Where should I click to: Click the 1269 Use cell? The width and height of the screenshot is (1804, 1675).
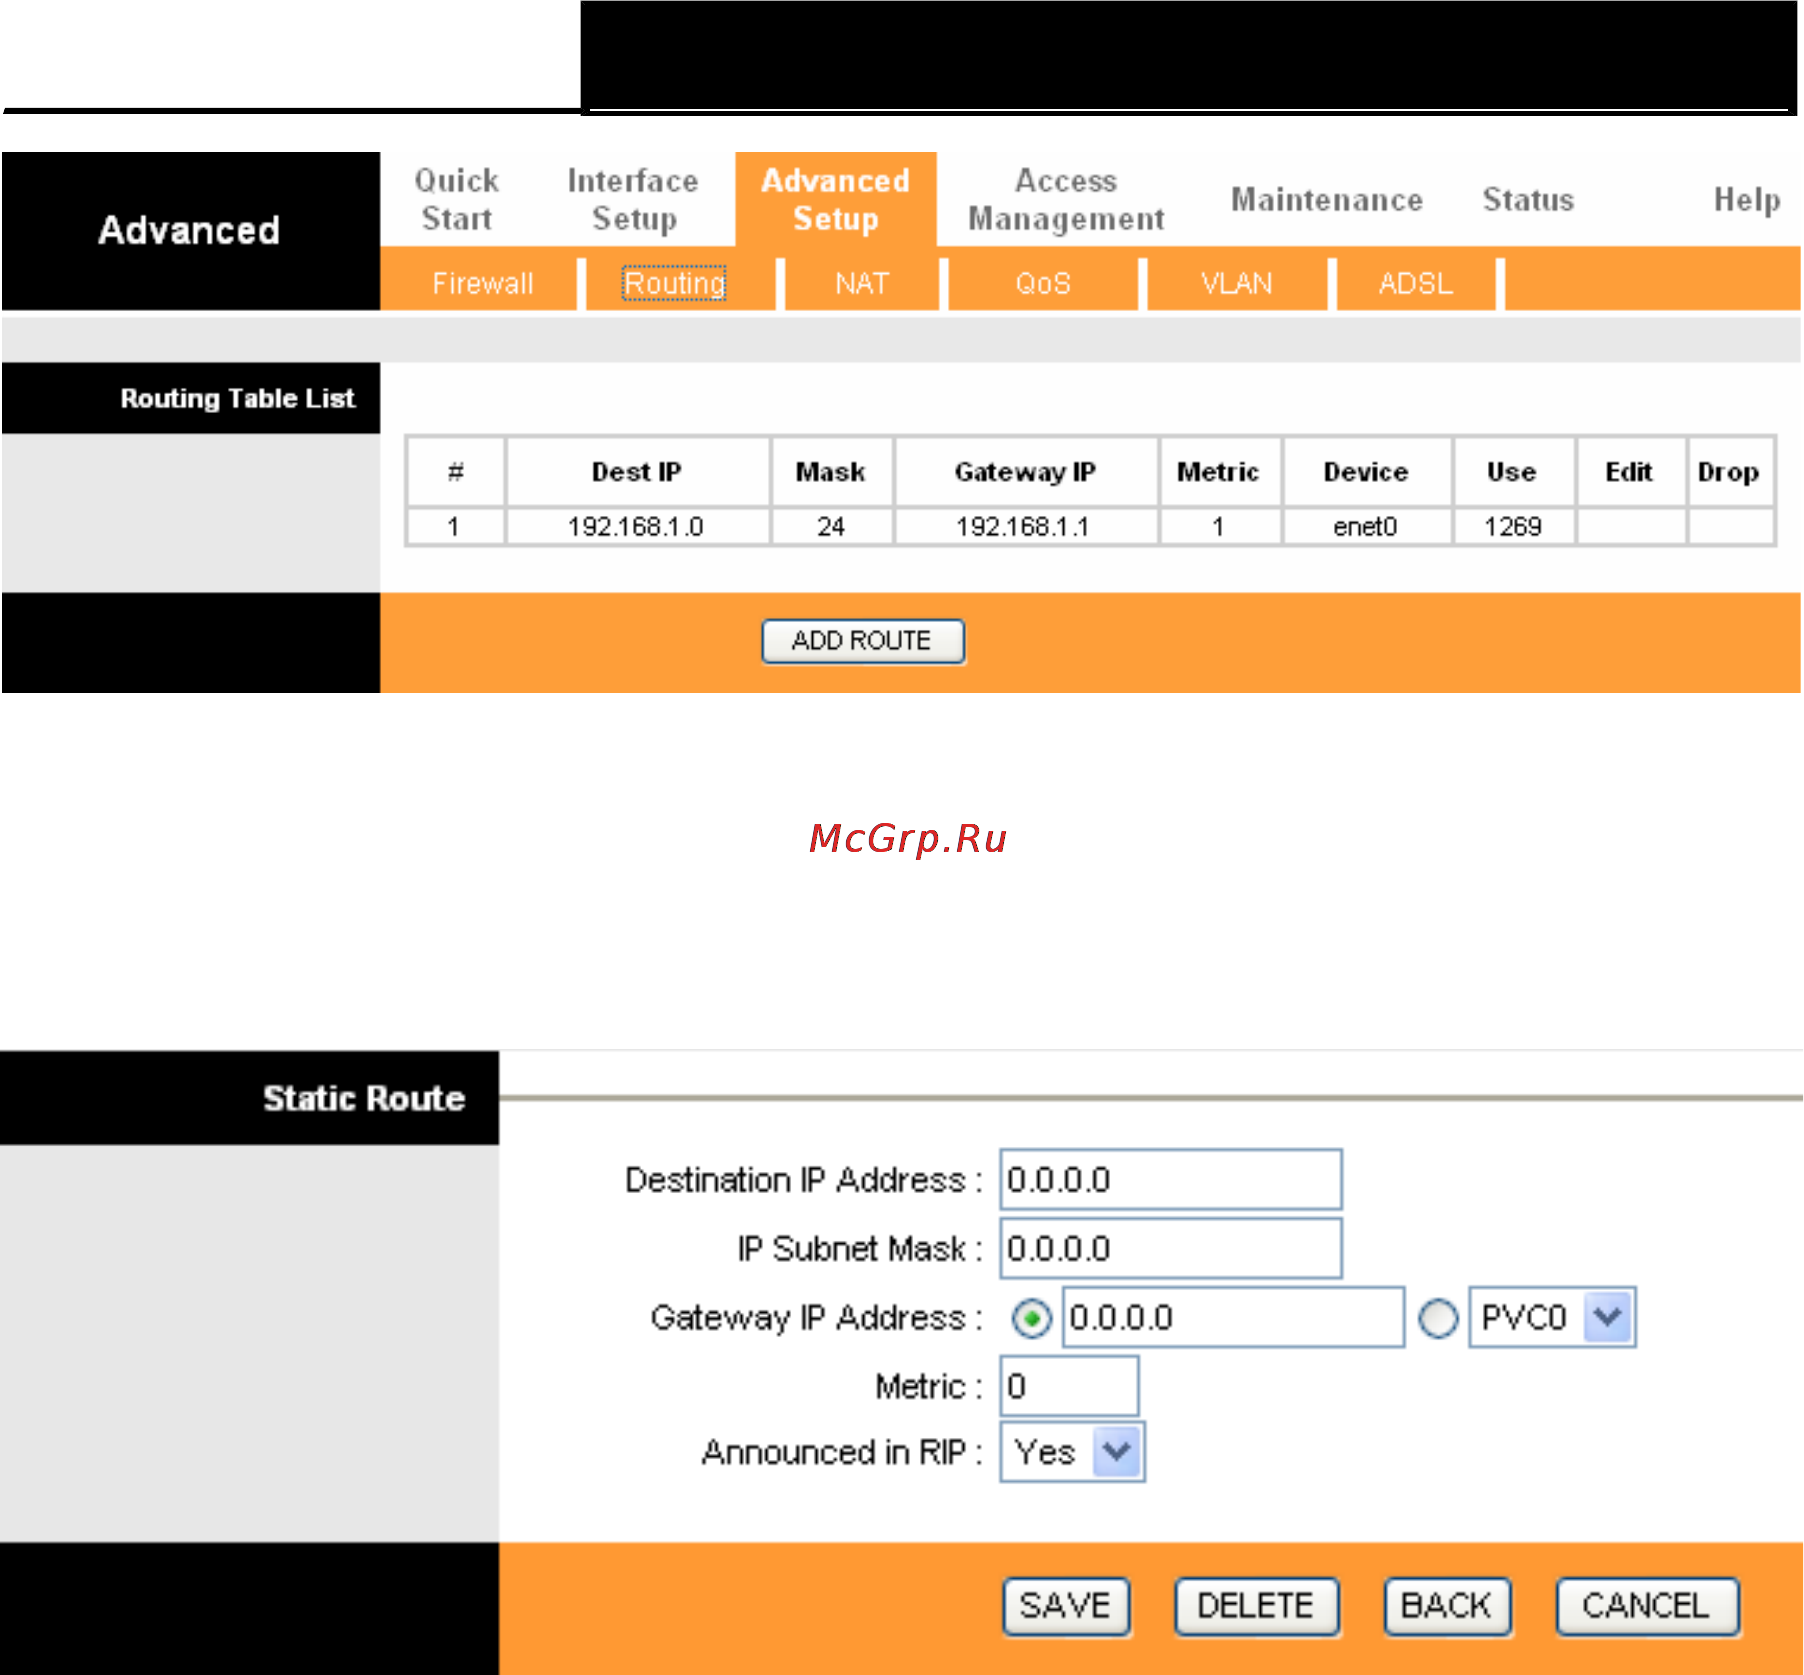(x=1513, y=526)
